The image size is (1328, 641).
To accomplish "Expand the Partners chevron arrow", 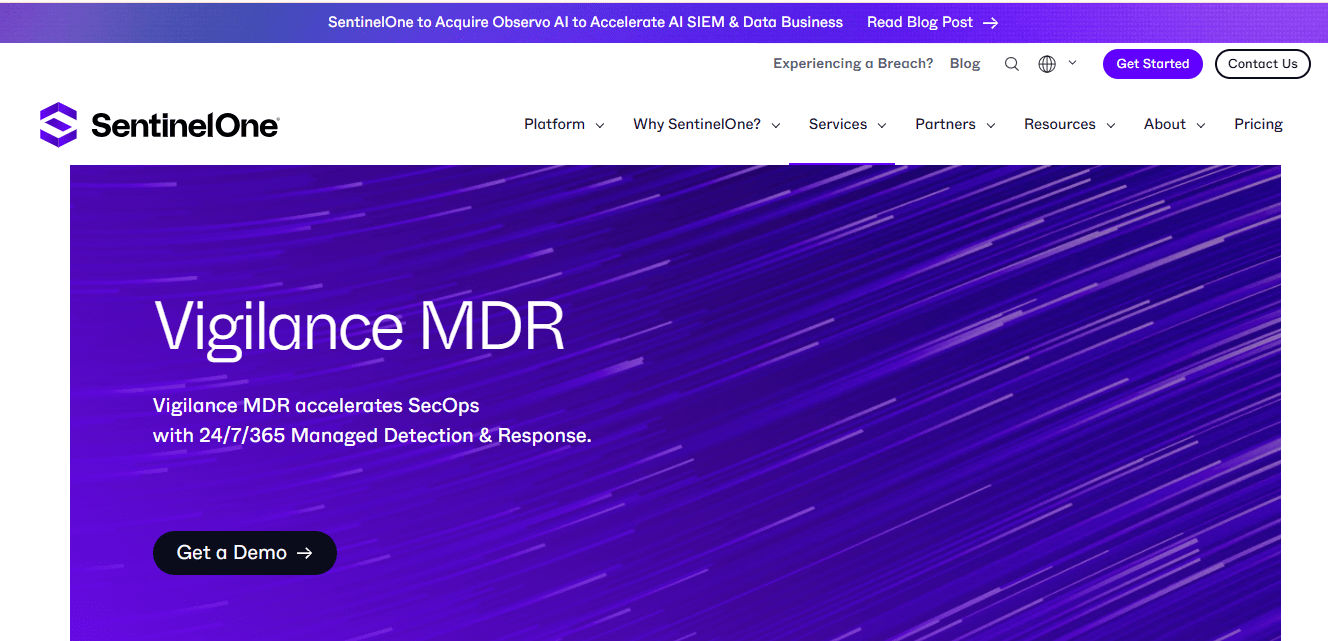I will [991, 126].
